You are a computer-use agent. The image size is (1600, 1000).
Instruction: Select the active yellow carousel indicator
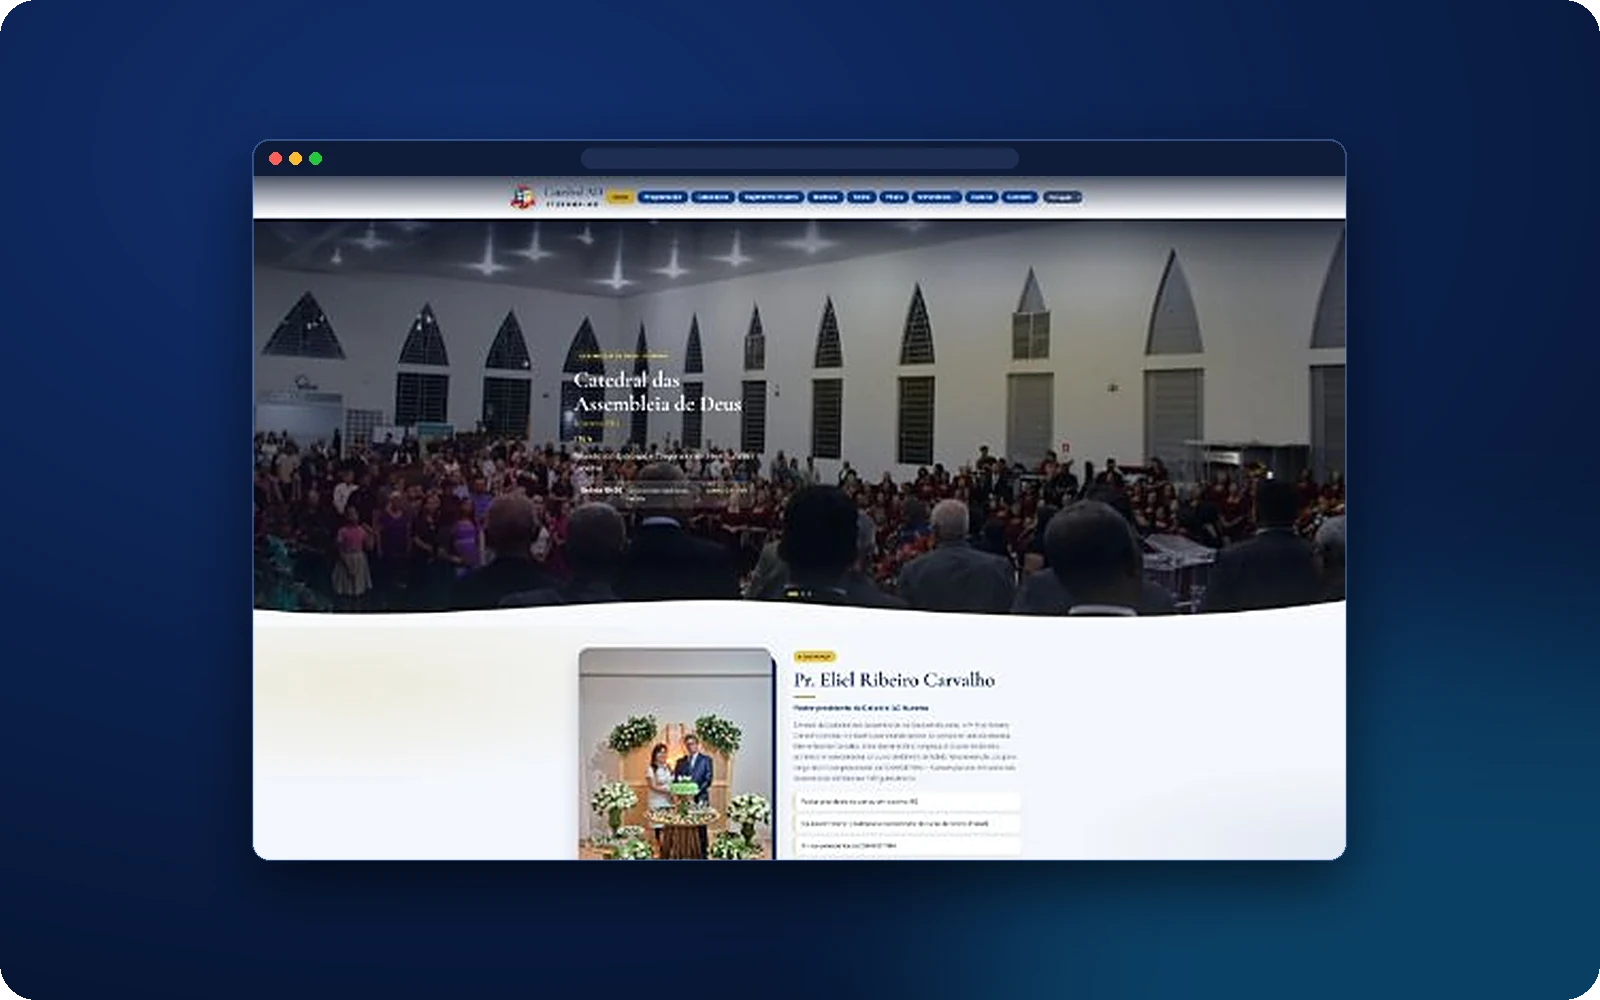(x=793, y=593)
